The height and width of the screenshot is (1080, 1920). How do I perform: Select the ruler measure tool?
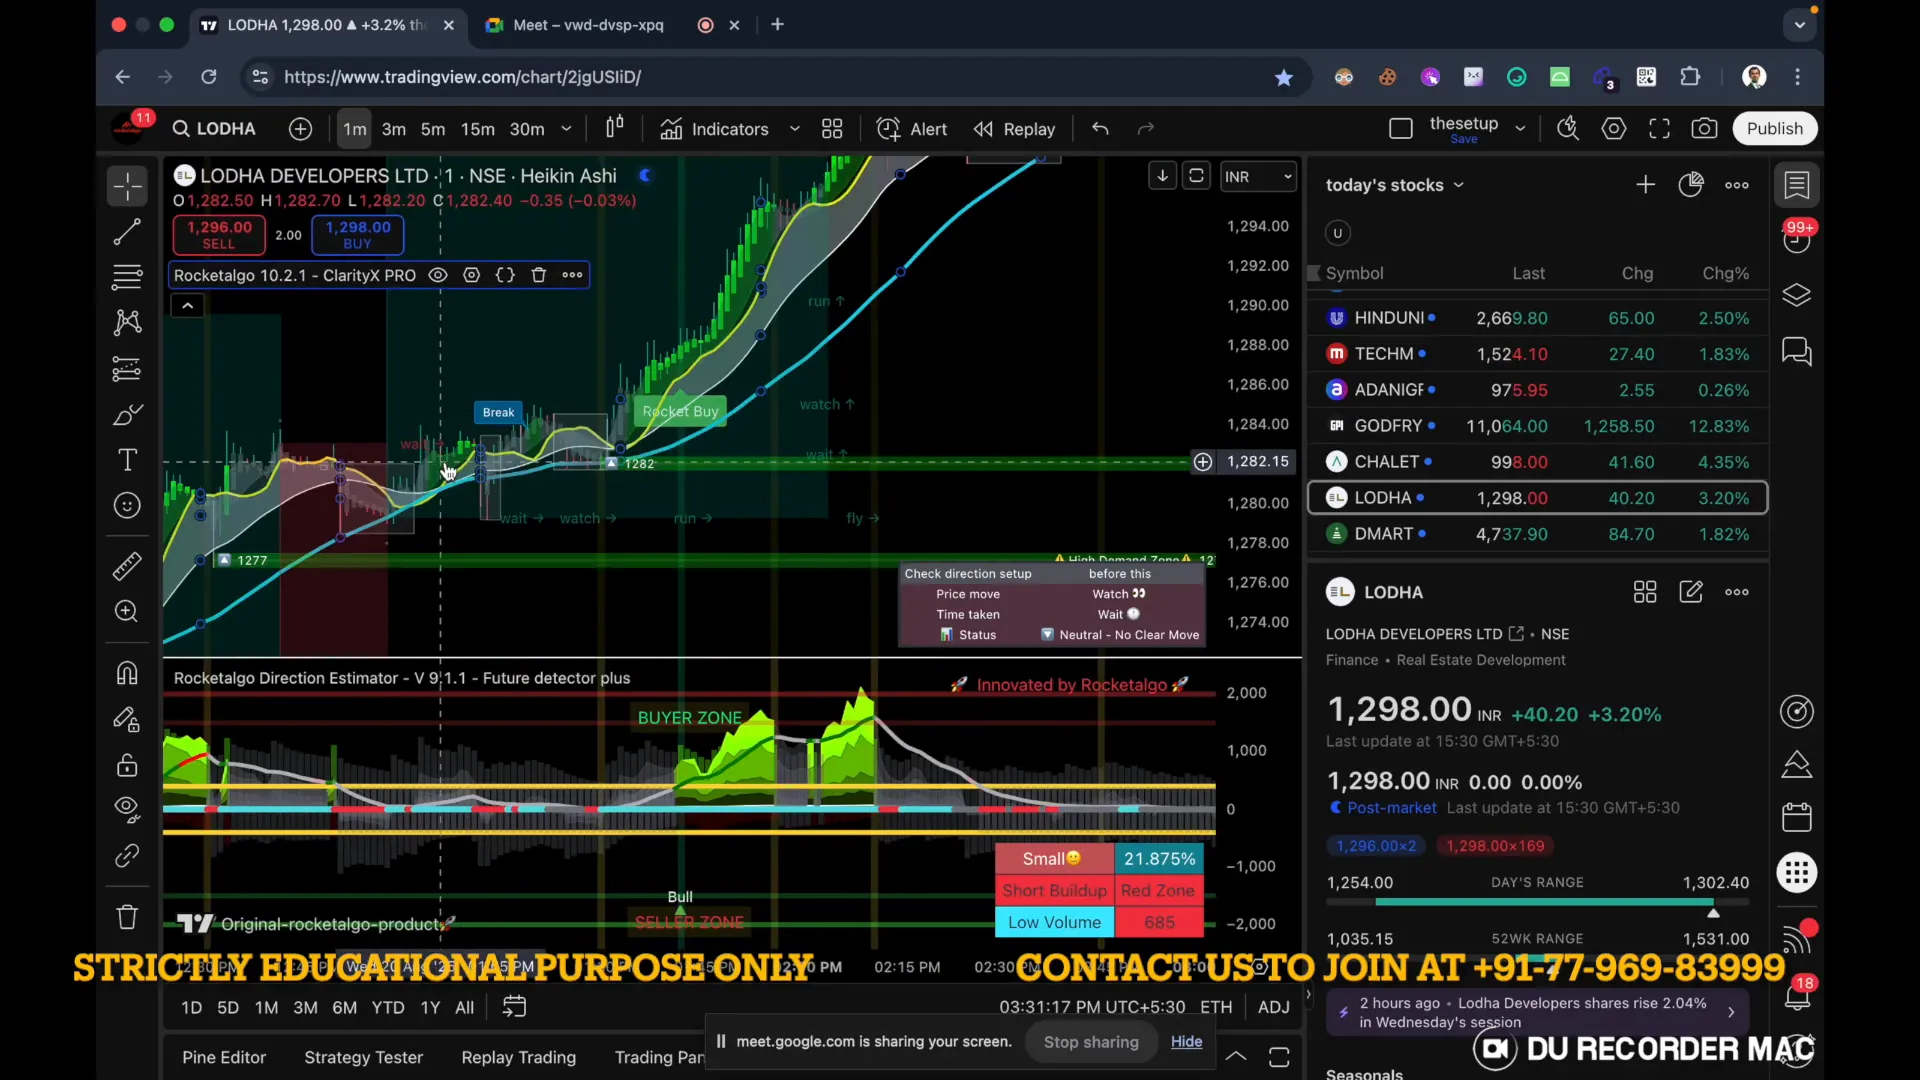pyautogui.click(x=127, y=567)
